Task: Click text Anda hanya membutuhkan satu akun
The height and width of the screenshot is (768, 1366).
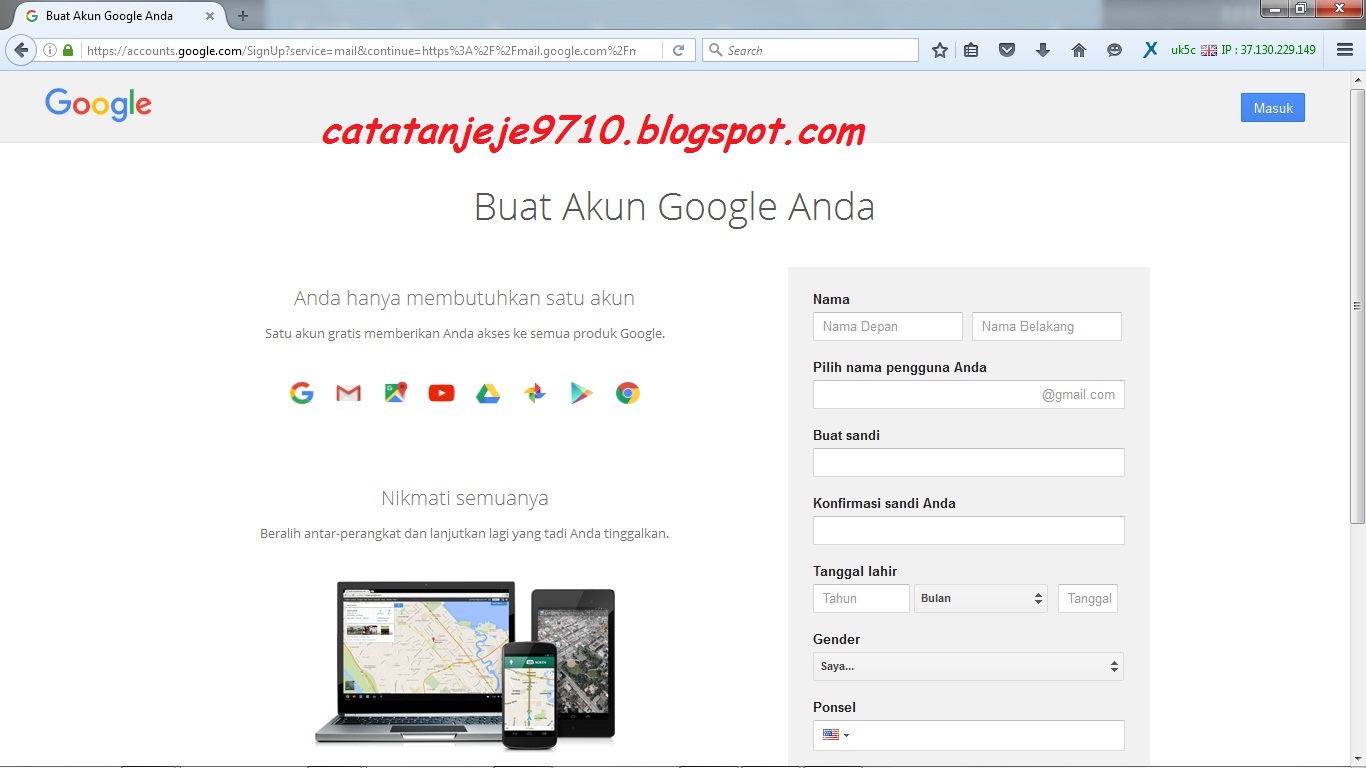Action: [x=464, y=298]
